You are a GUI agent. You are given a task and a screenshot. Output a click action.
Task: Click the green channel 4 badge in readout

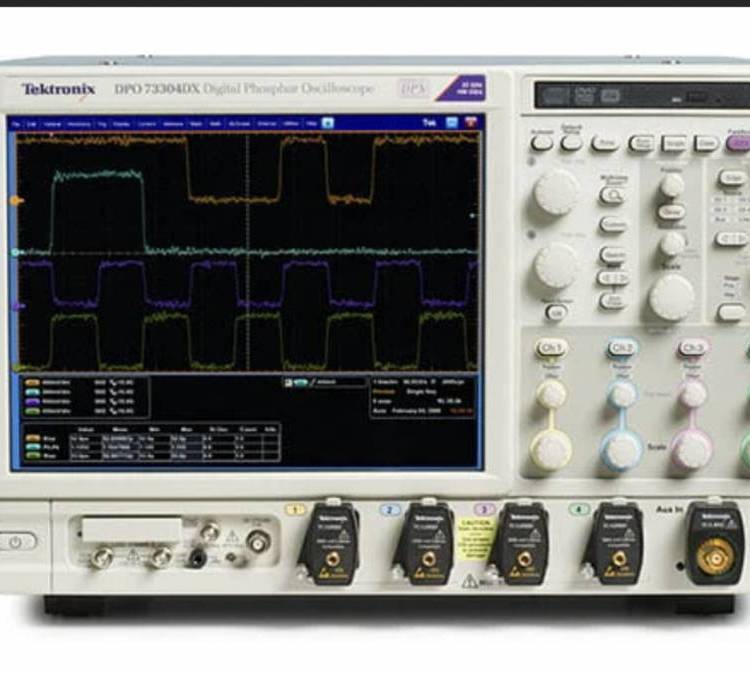point(32,411)
